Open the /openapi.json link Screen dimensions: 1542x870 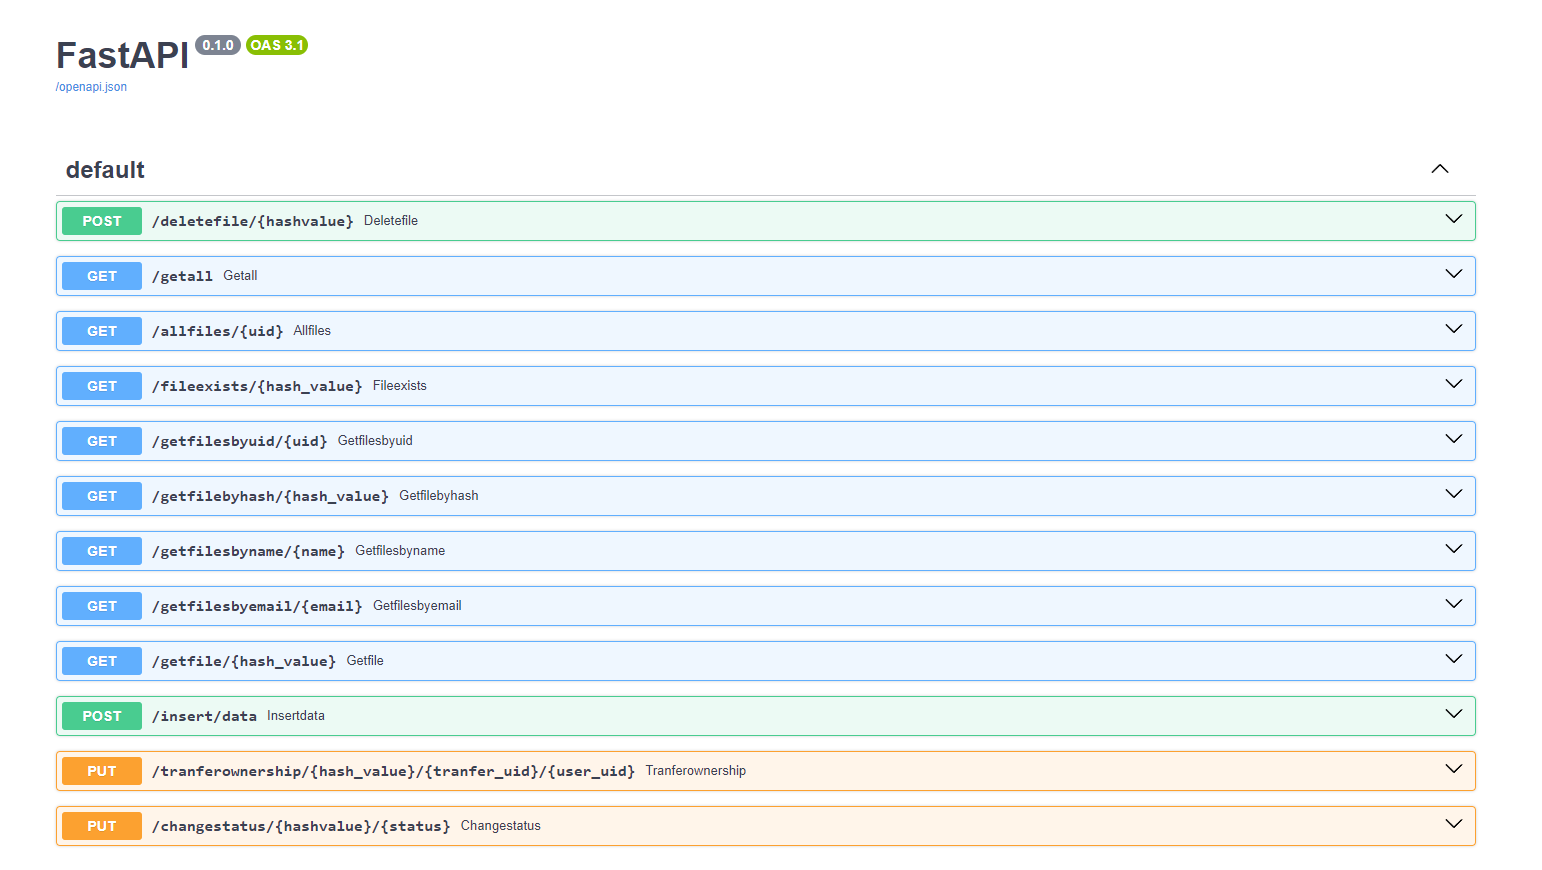click(x=91, y=87)
